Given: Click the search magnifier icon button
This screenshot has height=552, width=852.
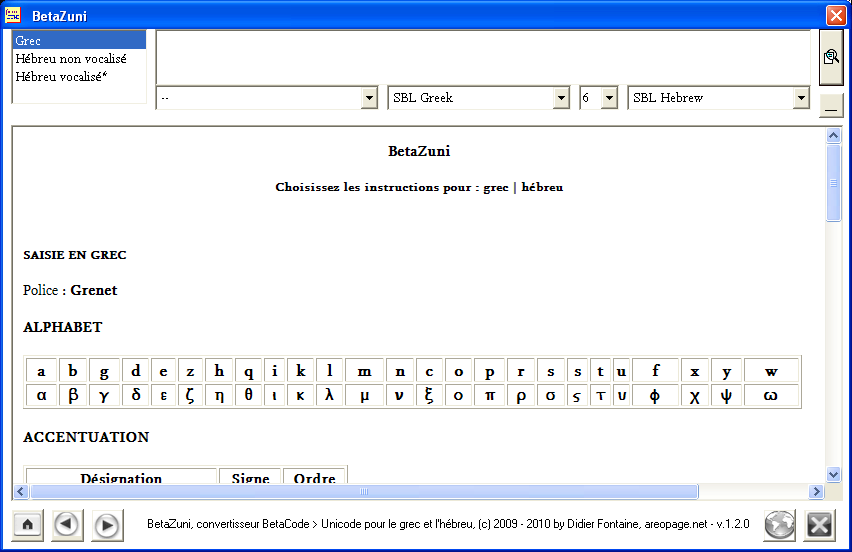Looking at the screenshot, I should [x=831, y=57].
